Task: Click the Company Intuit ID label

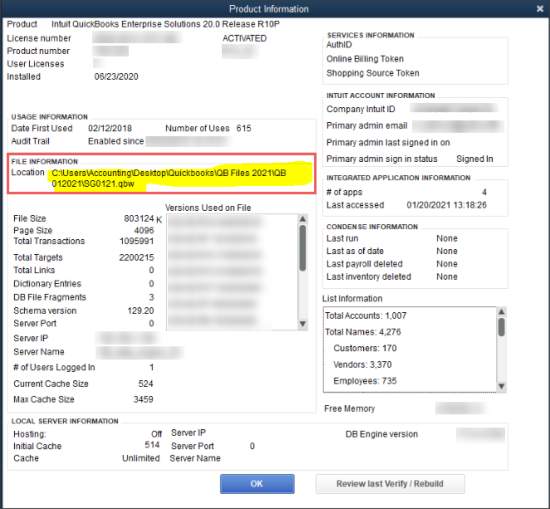Action: (x=360, y=109)
